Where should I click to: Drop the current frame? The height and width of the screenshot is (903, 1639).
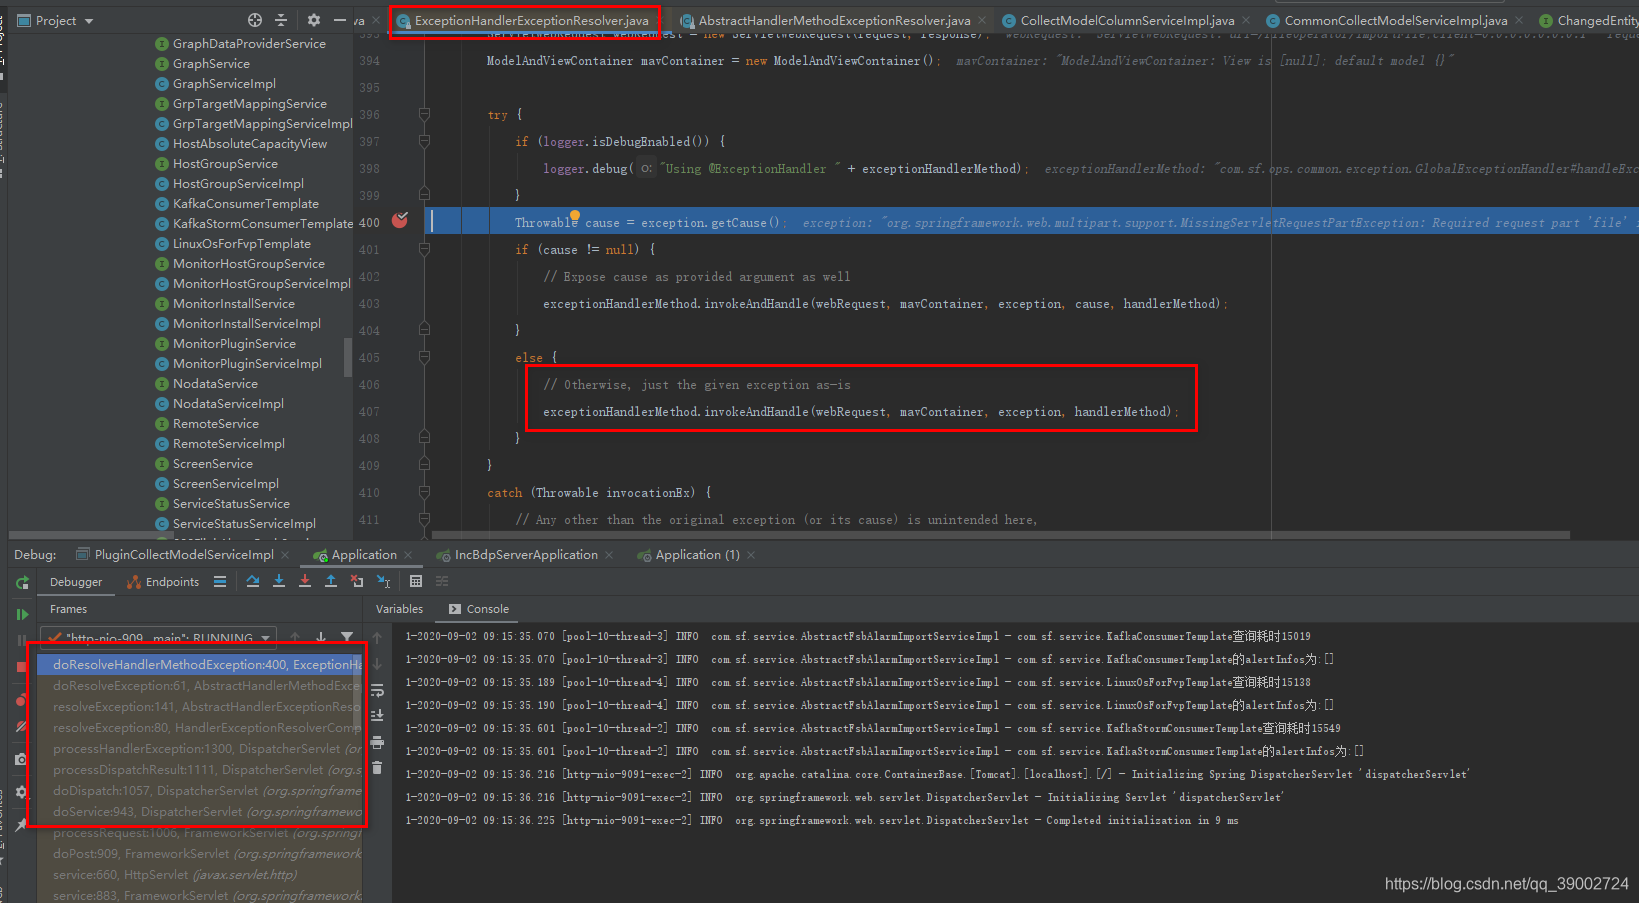pos(357,581)
